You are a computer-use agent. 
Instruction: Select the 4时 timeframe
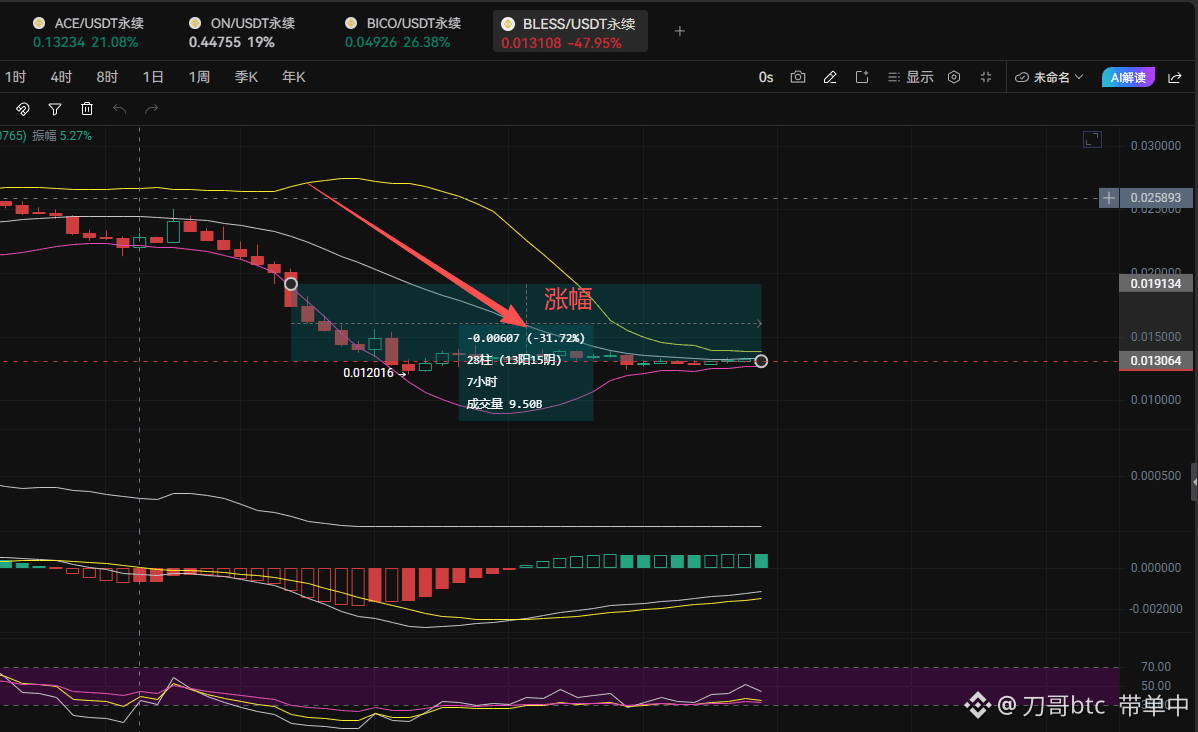[61, 77]
